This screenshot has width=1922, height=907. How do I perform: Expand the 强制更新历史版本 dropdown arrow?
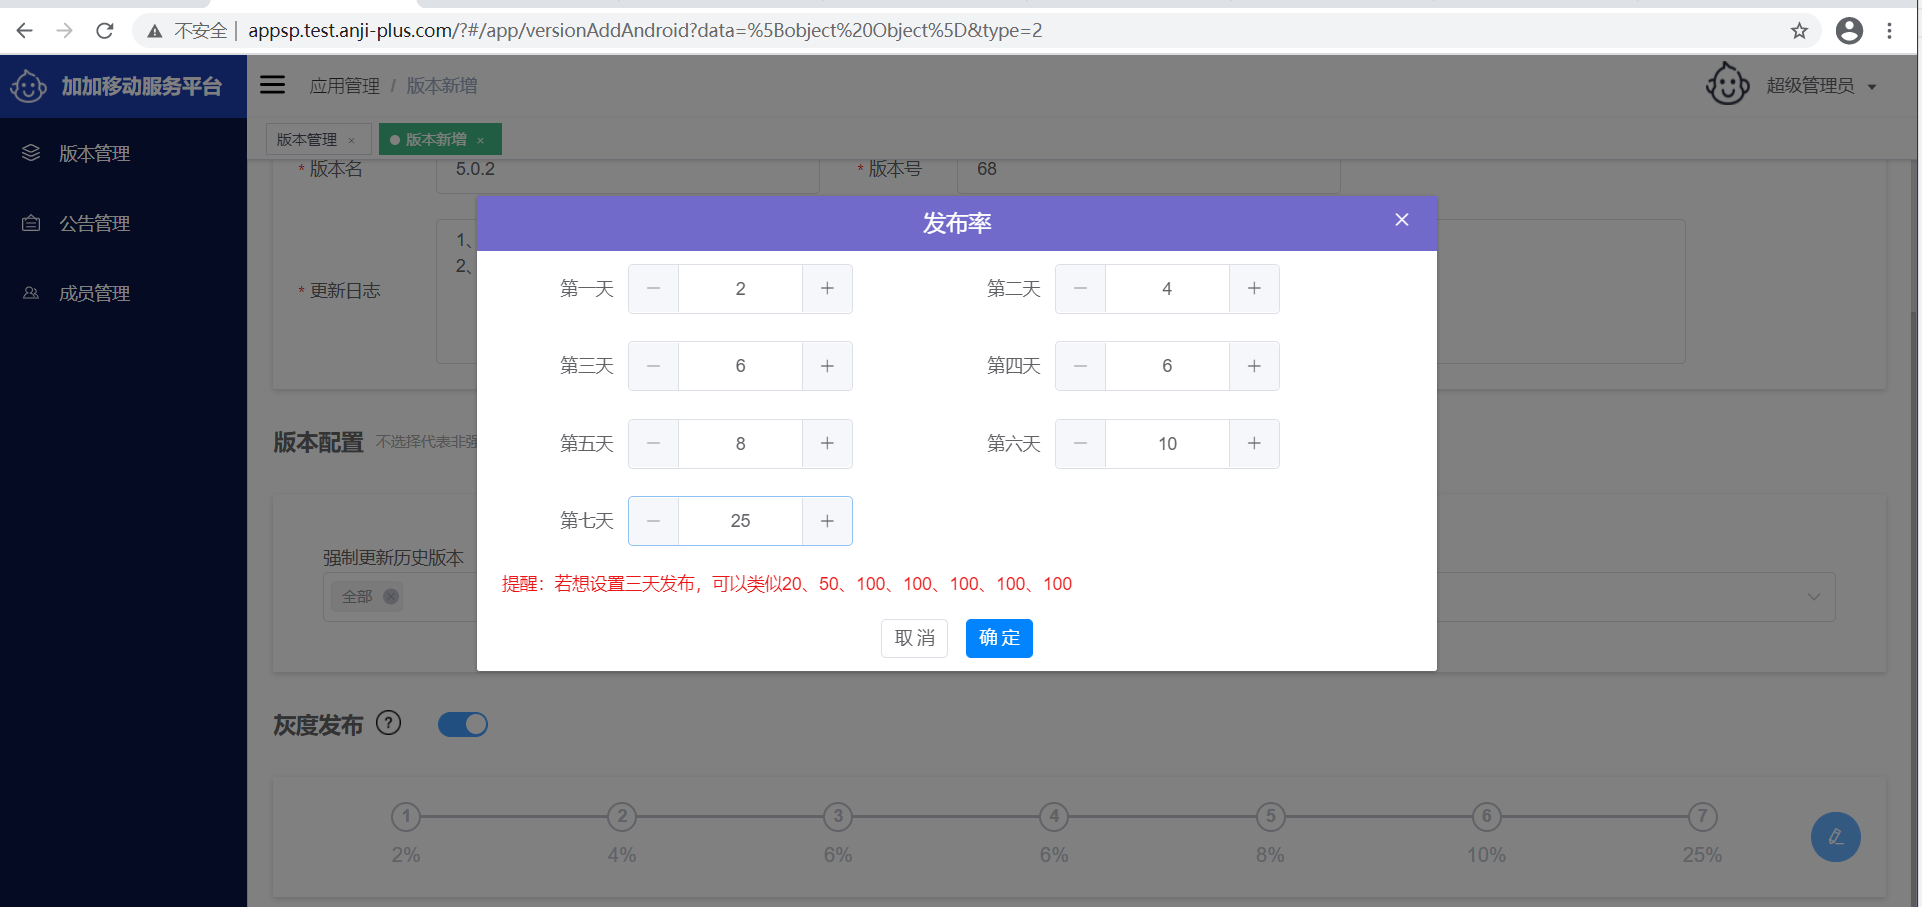pyautogui.click(x=1813, y=597)
